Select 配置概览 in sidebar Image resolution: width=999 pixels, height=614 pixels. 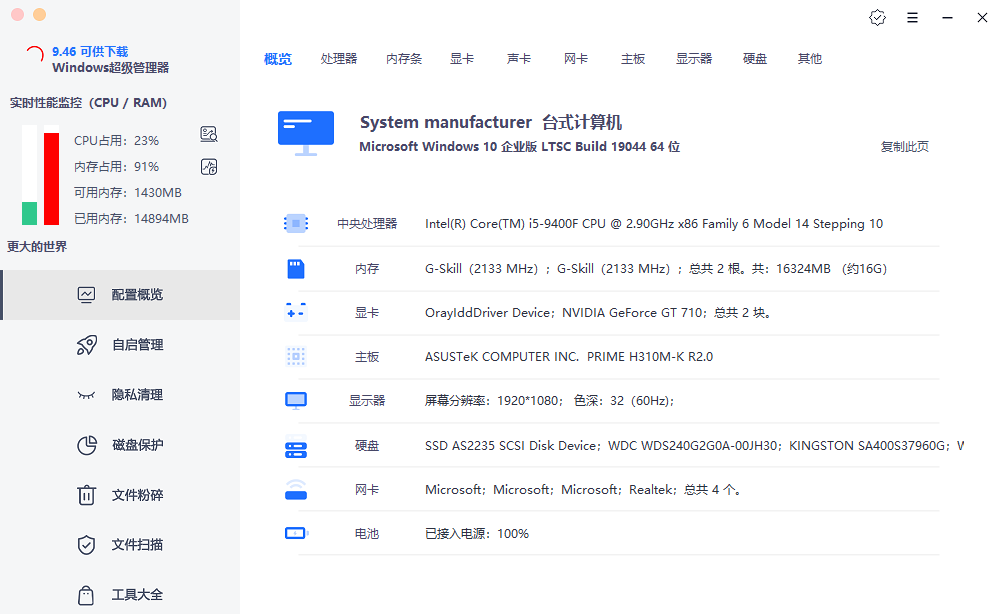click(x=120, y=294)
